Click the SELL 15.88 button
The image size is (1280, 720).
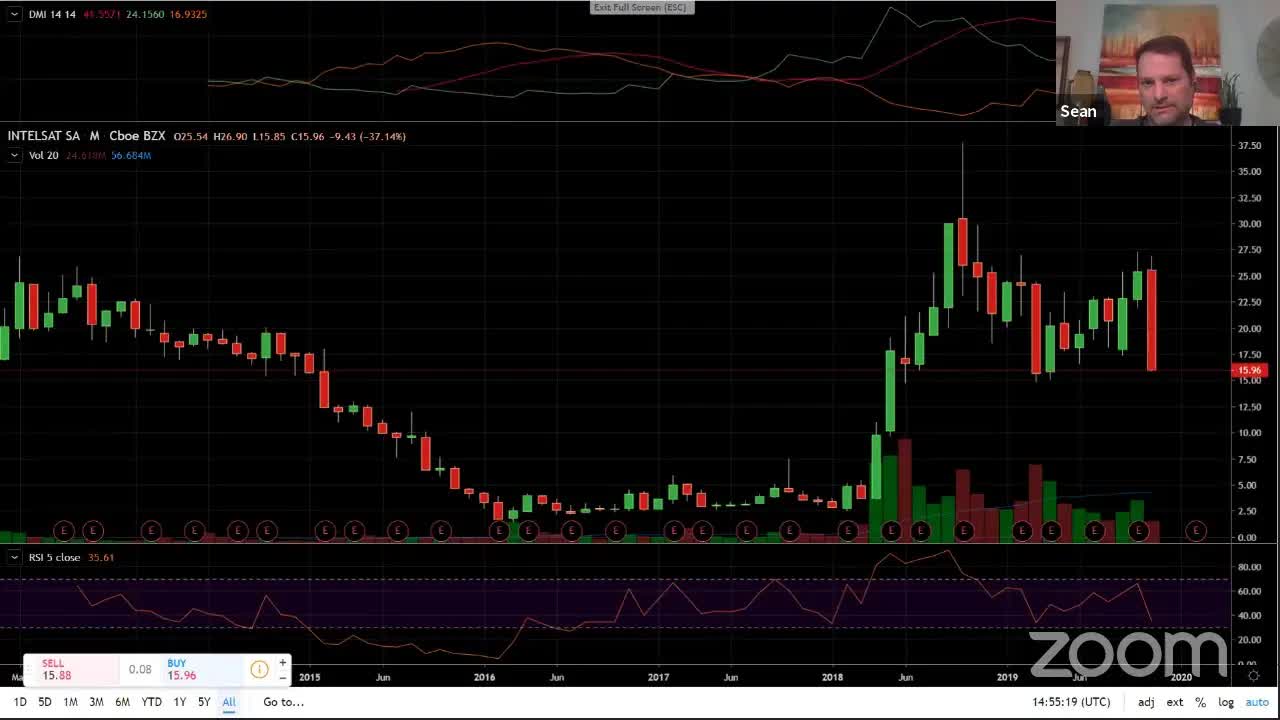coord(70,669)
